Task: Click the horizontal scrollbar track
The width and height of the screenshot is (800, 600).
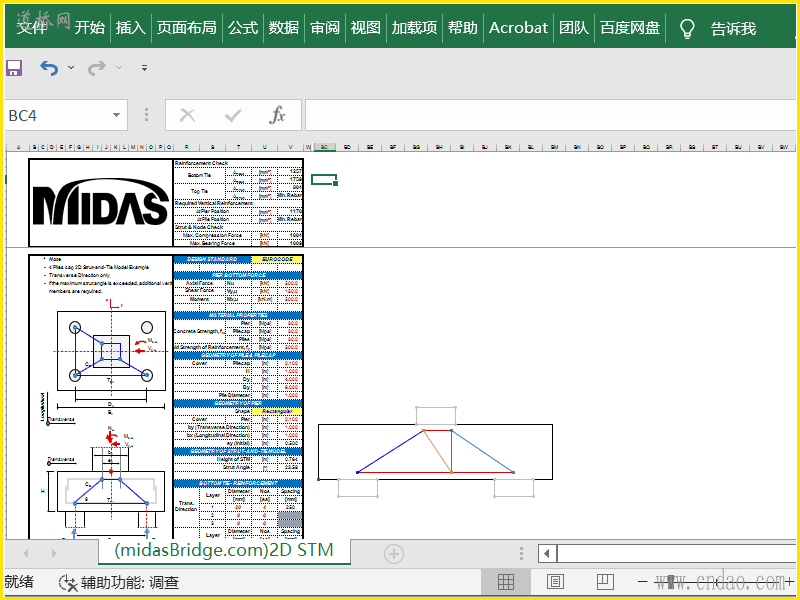Action: click(x=676, y=554)
